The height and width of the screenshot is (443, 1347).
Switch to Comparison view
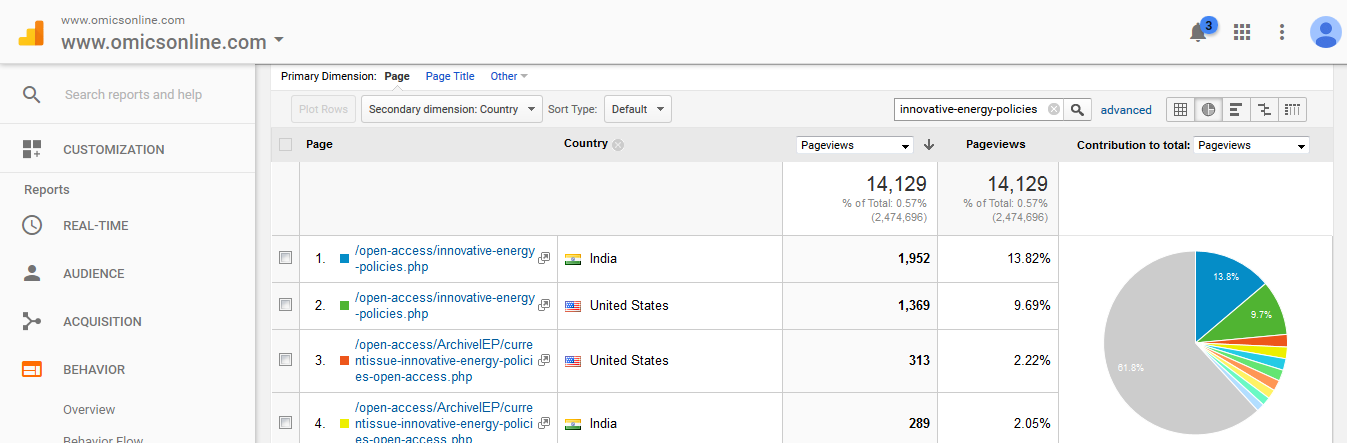[x=1264, y=109]
